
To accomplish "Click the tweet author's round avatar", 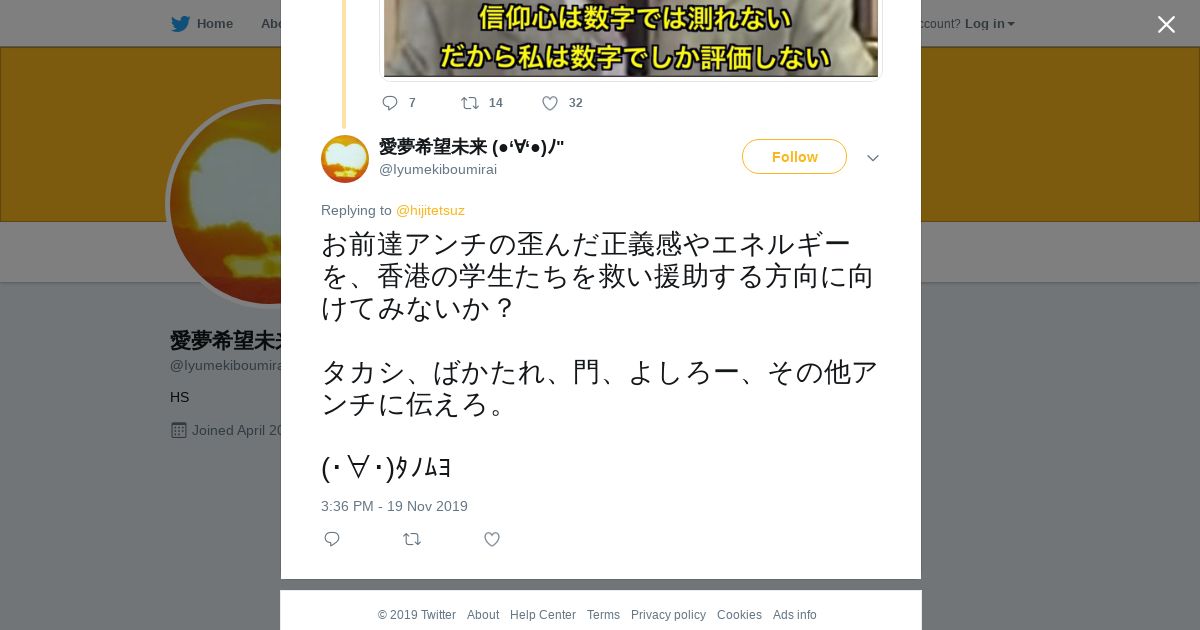I will (345, 159).
